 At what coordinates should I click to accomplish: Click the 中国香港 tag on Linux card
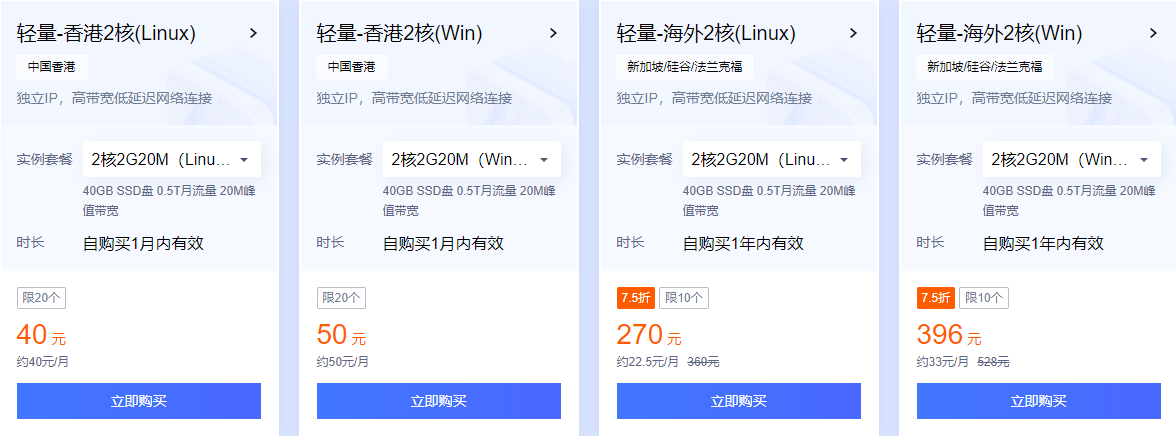pos(52,67)
